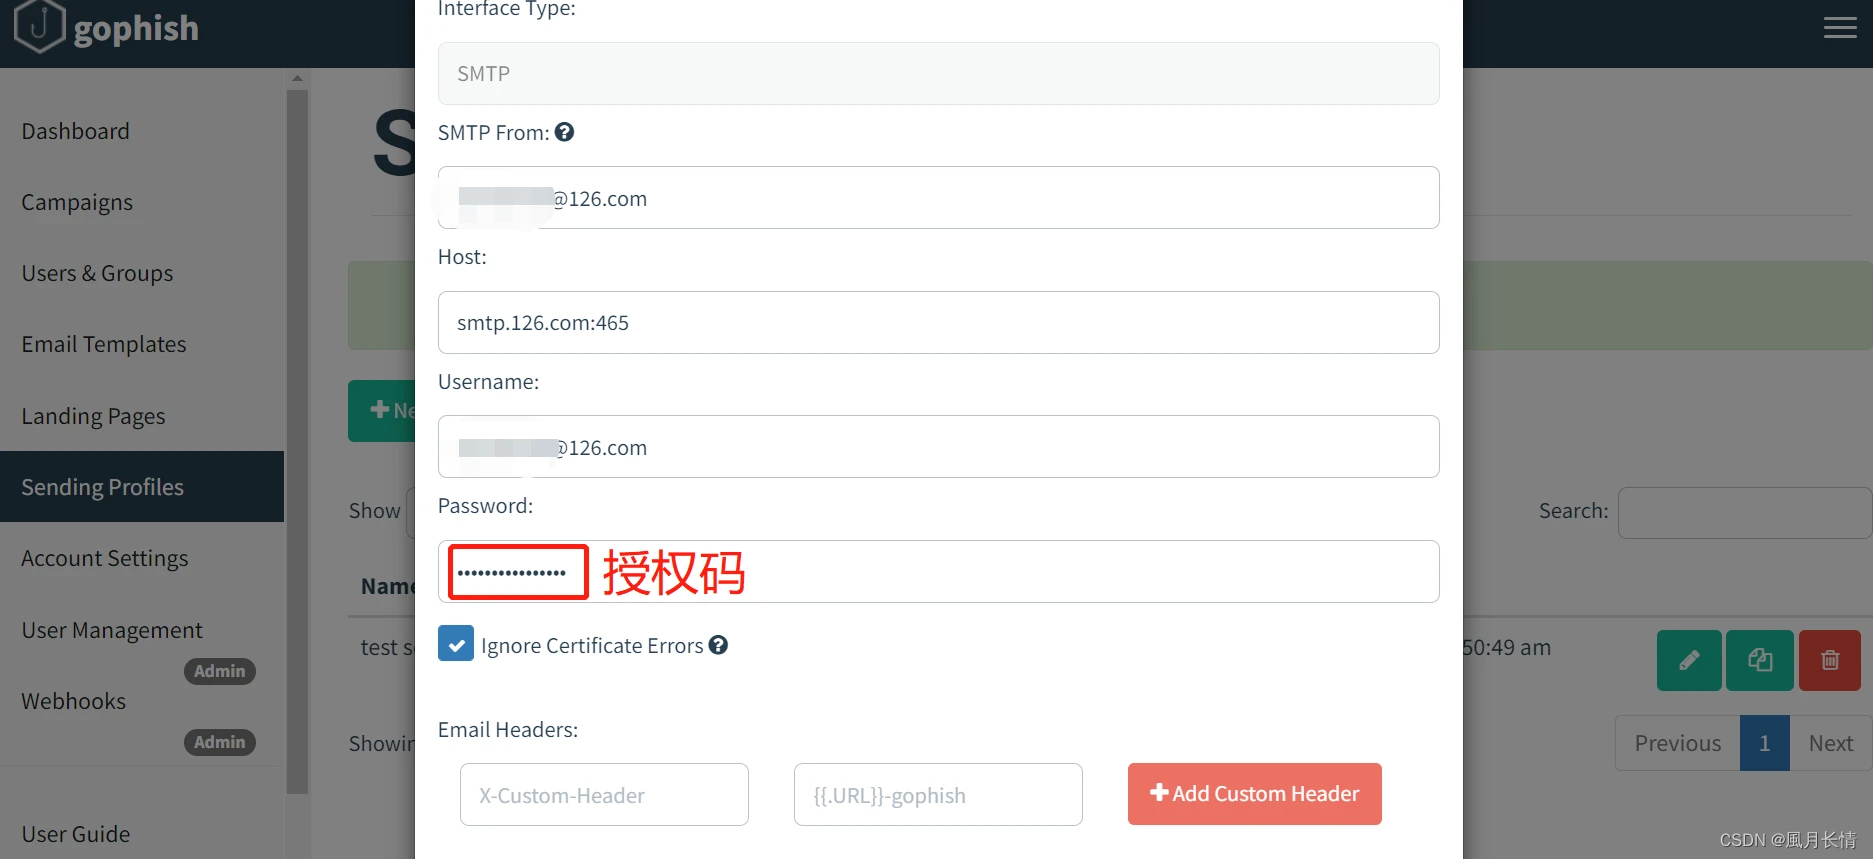This screenshot has width=1873, height=859.
Task: Click the New Profile green button
Action: click(382, 410)
